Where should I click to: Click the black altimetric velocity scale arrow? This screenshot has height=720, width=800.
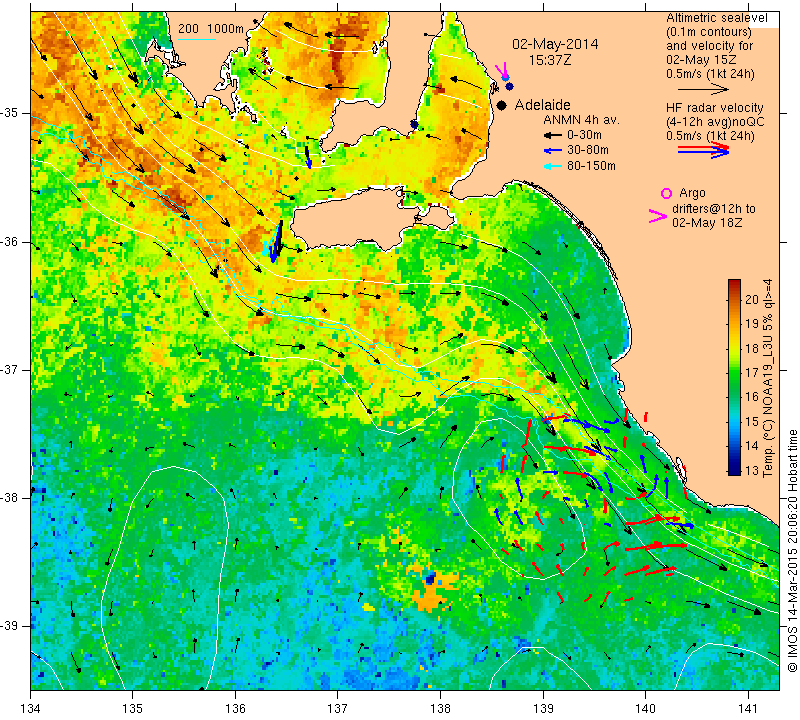tap(704, 89)
